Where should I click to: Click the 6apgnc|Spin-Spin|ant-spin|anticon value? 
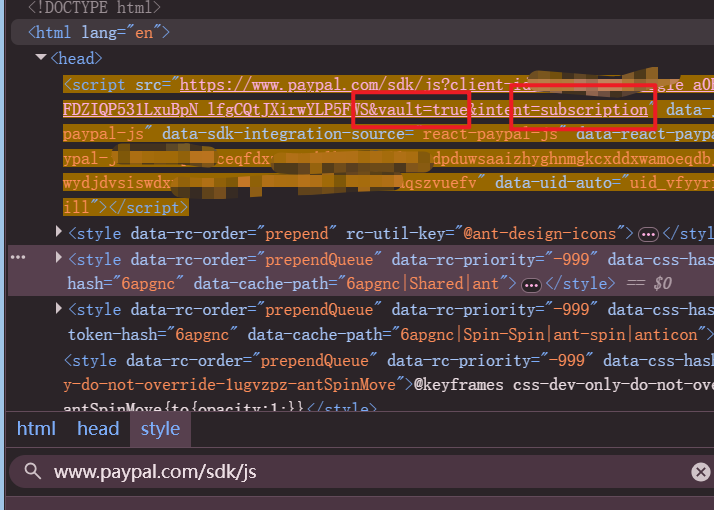point(549,335)
